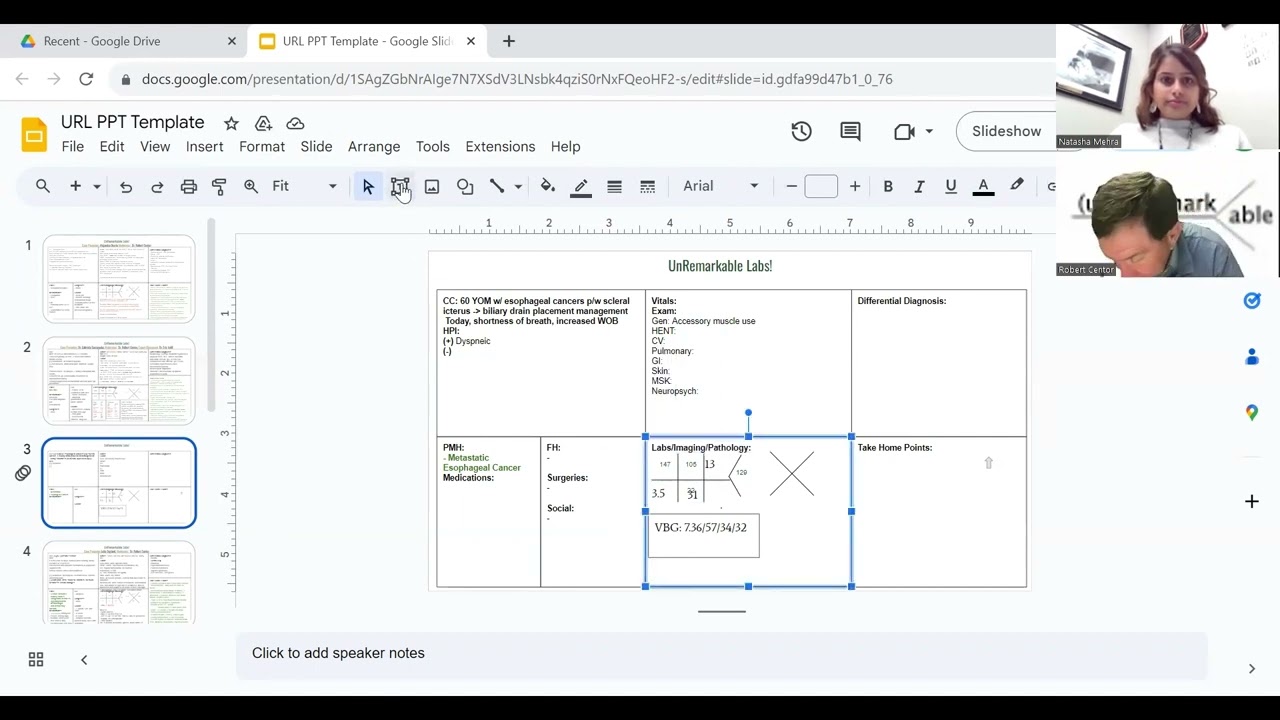Expand the video call options arrow
This screenshot has width=1280, height=720.
[x=929, y=131]
